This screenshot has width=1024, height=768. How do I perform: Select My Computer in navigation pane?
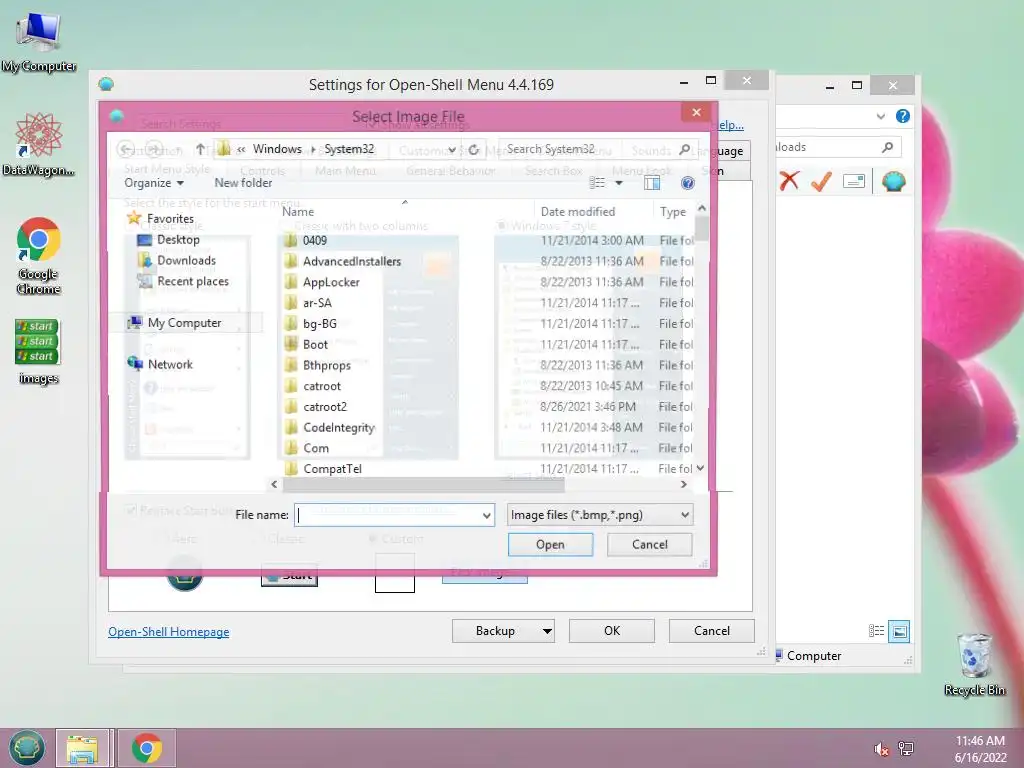(184, 323)
